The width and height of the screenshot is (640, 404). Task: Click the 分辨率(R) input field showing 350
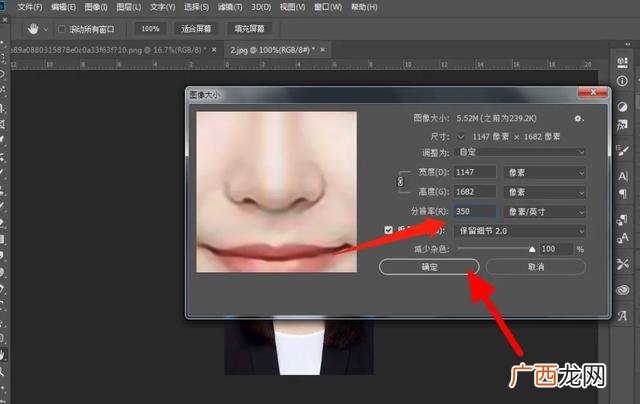coord(475,211)
